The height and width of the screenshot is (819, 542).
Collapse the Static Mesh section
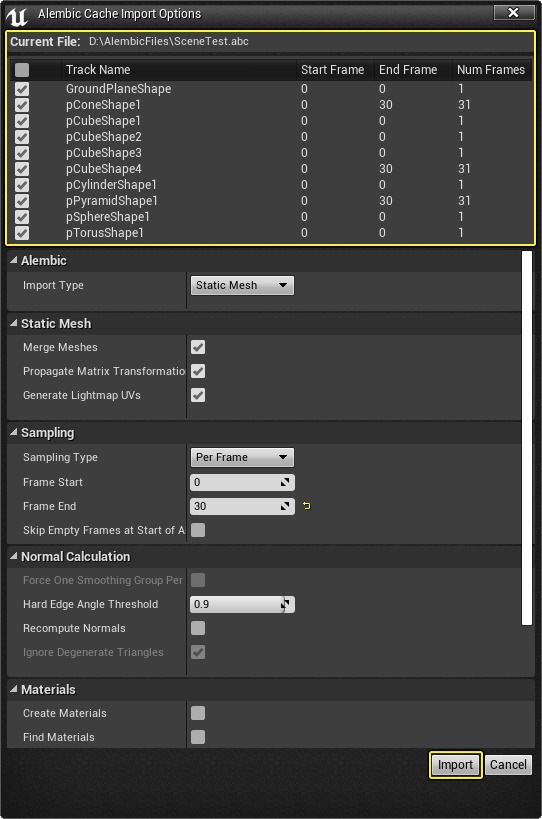14,323
